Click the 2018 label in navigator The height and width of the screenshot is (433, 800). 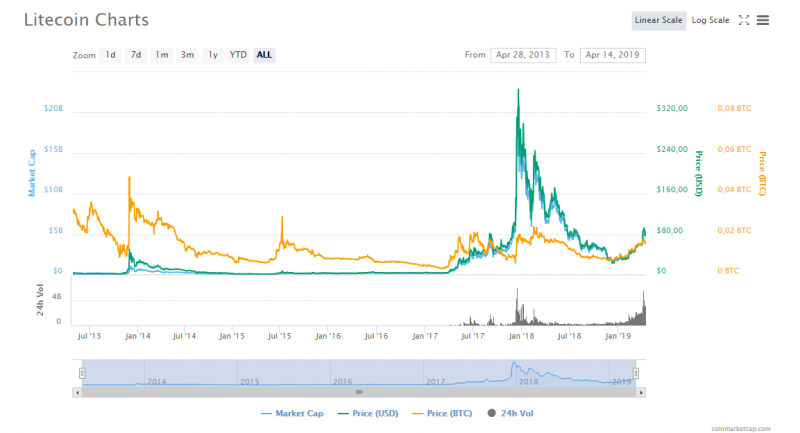click(529, 381)
